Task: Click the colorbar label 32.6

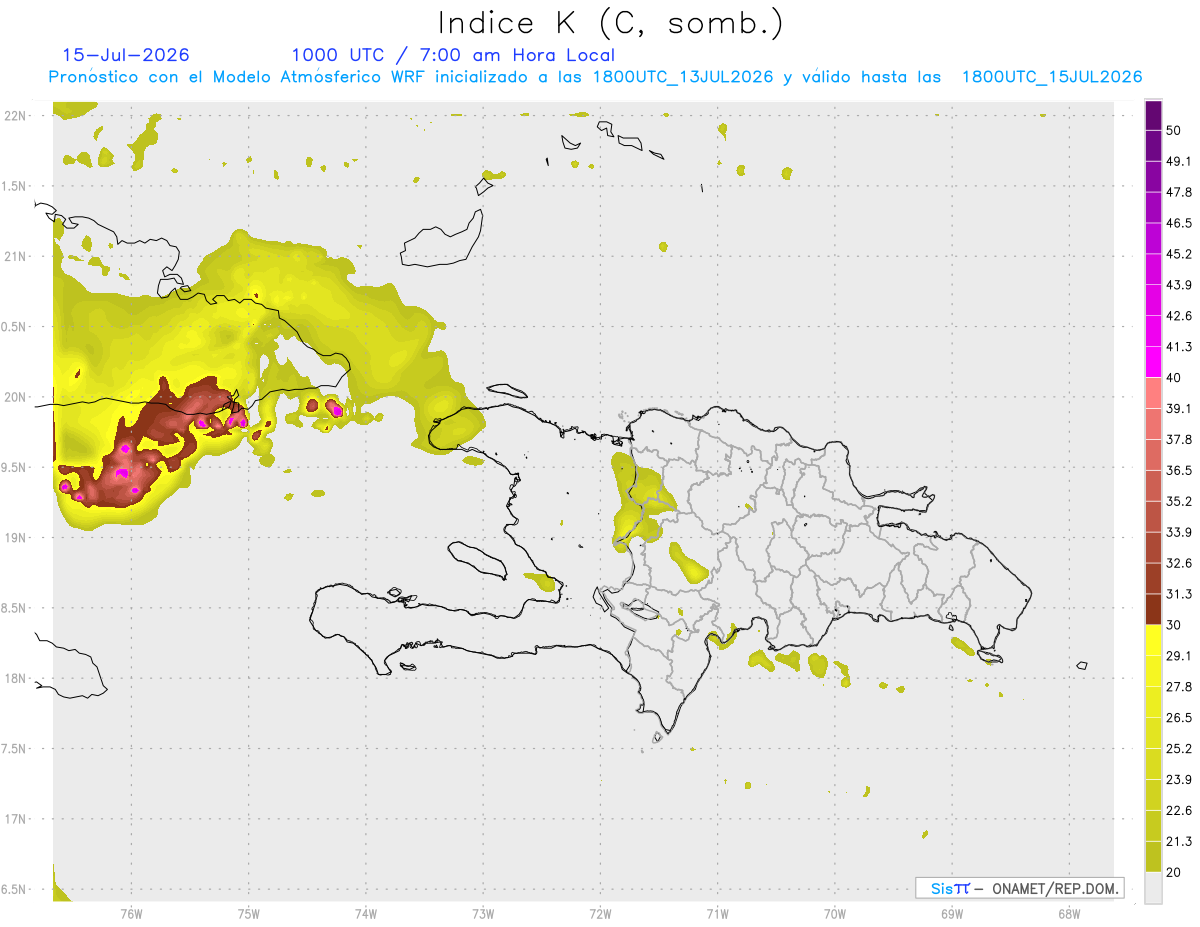Action: pos(1179,563)
